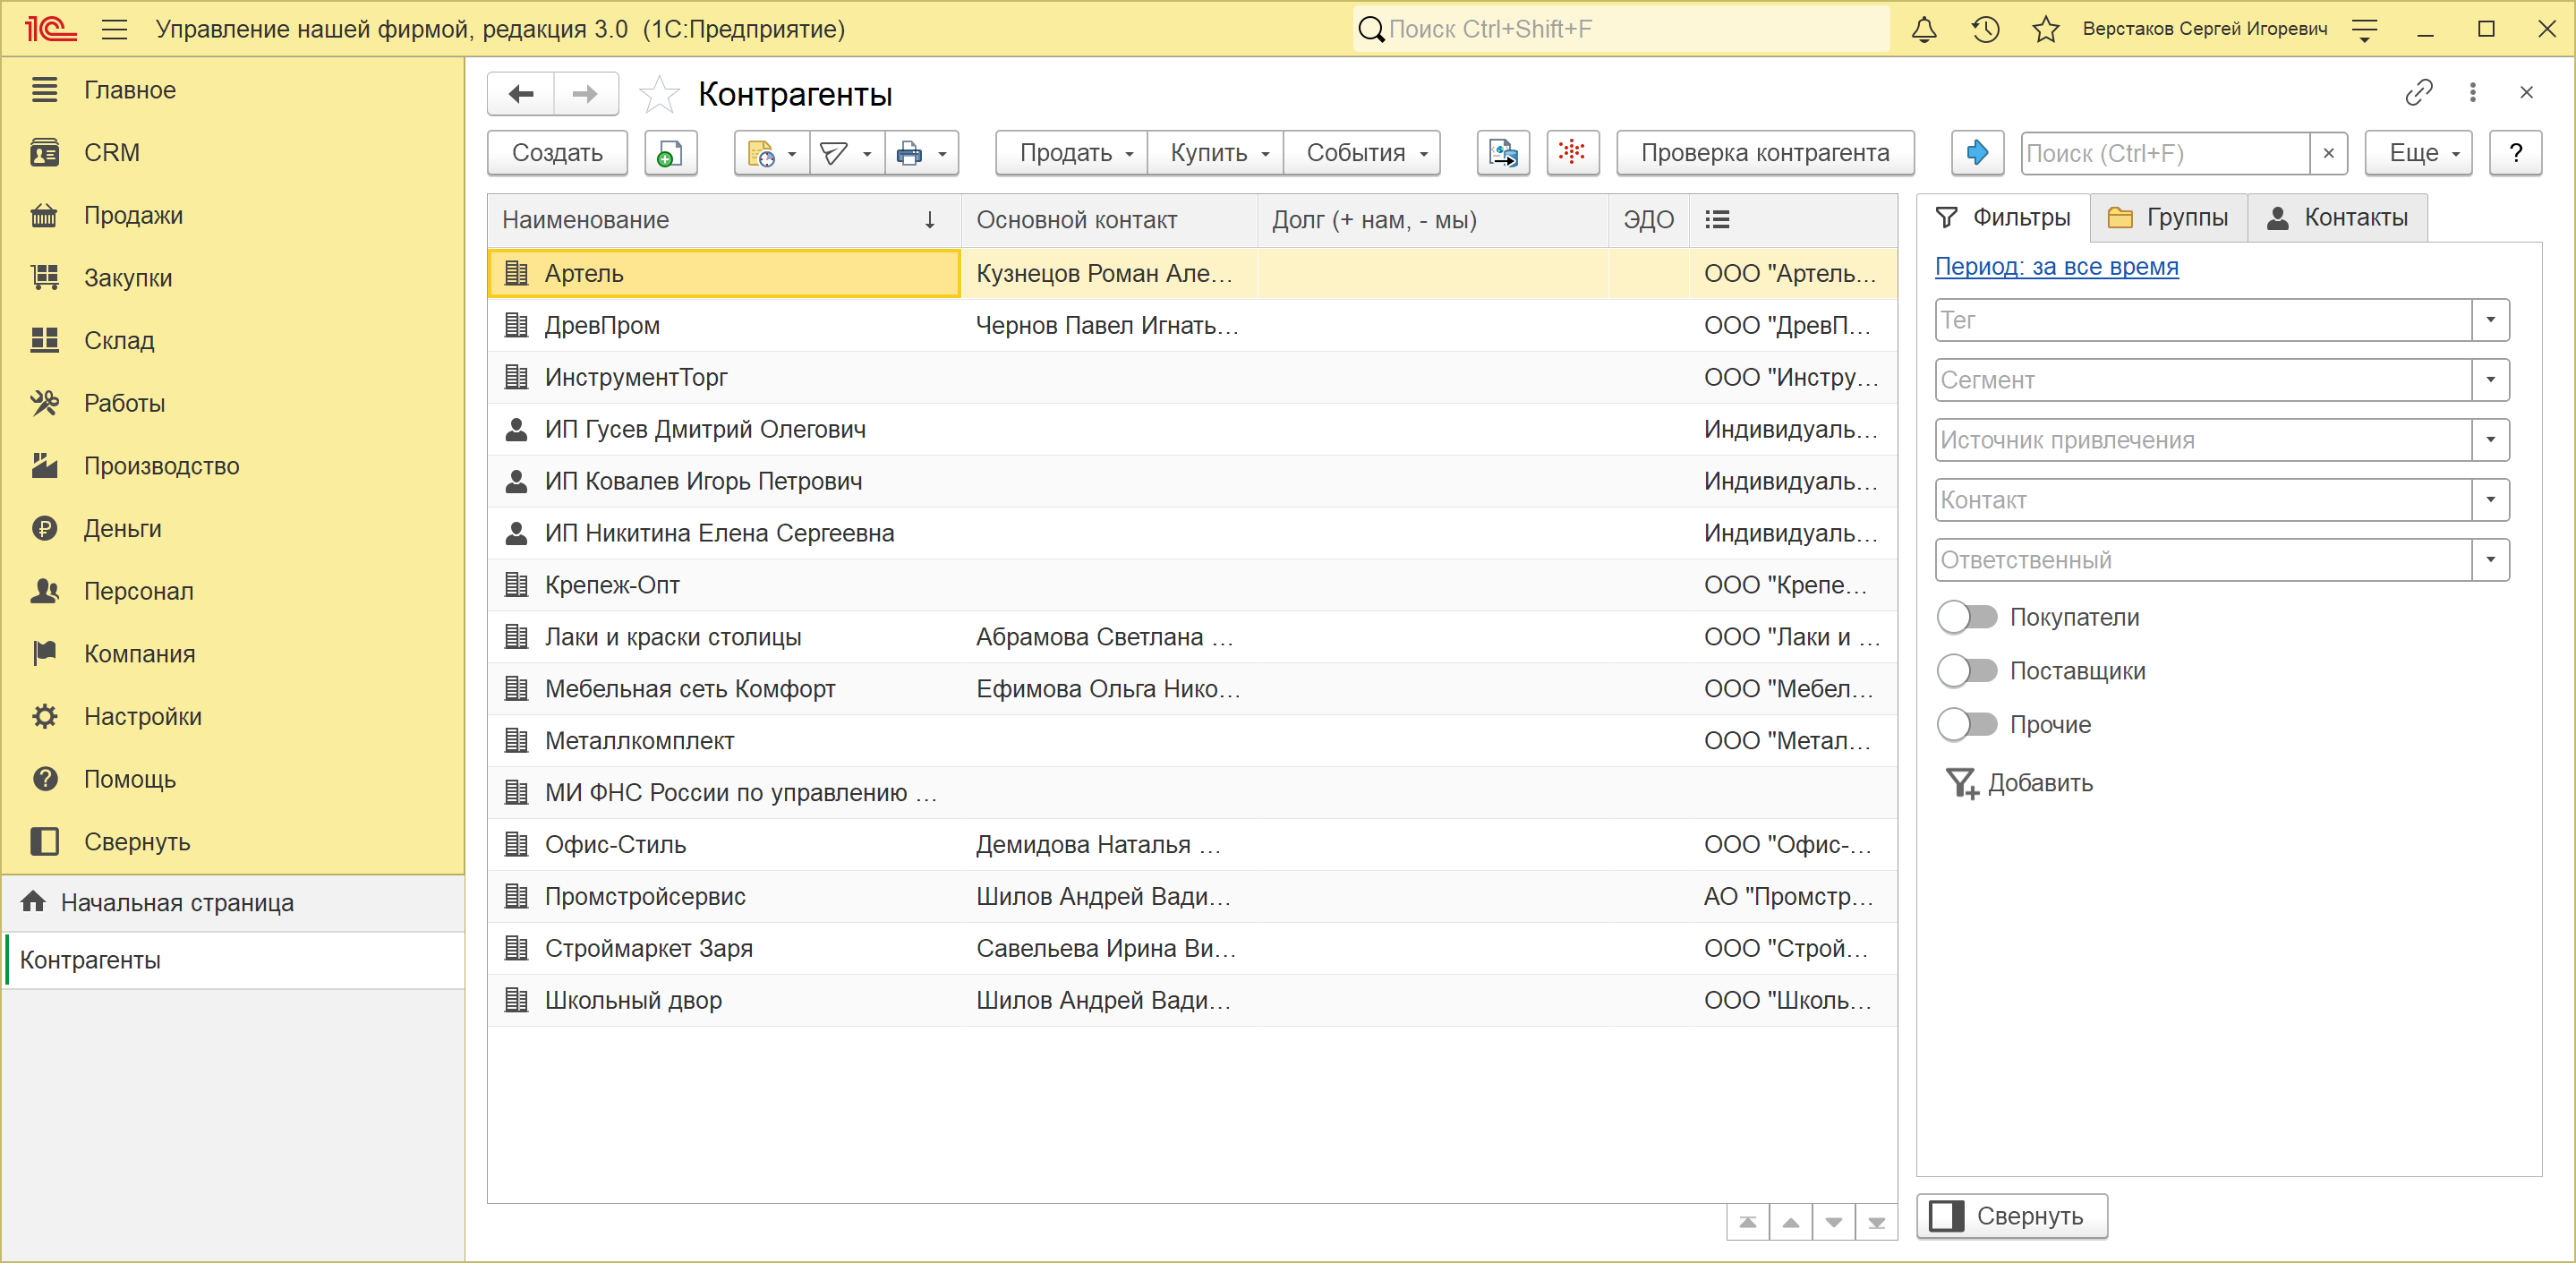The height and width of the screenshot is (1263, 2576).
Task: Select ИП Гусев Дмитрий Олегович row
Action: tap(1192, 430)
